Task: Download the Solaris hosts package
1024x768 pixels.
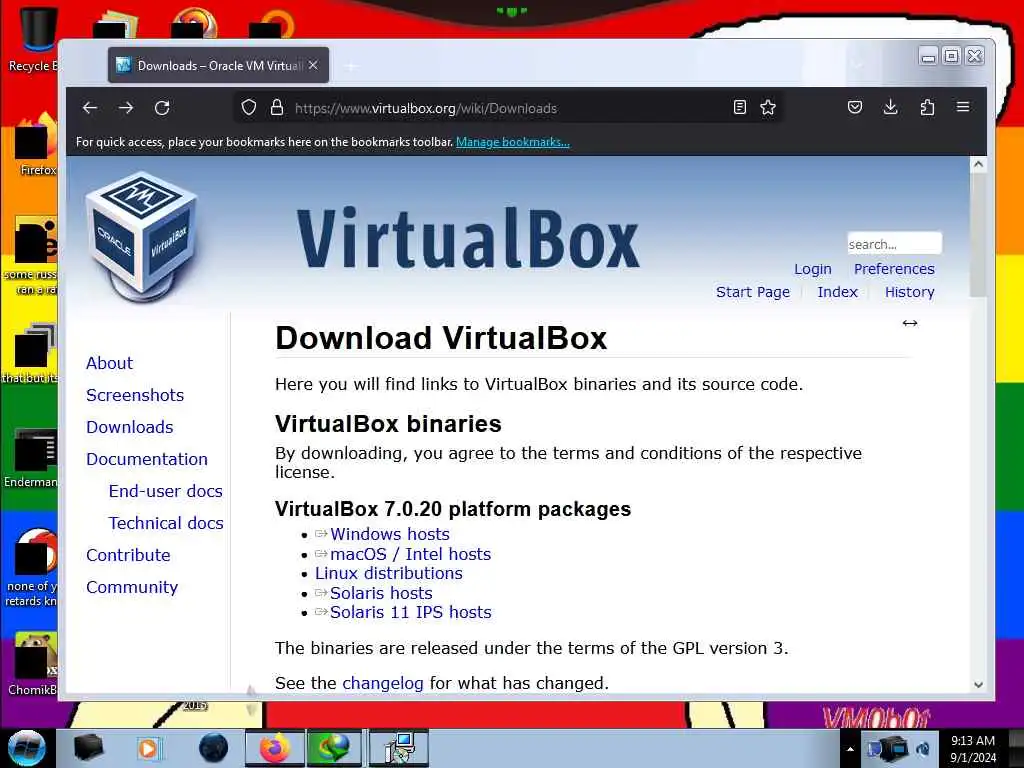Action: point(381,593)
